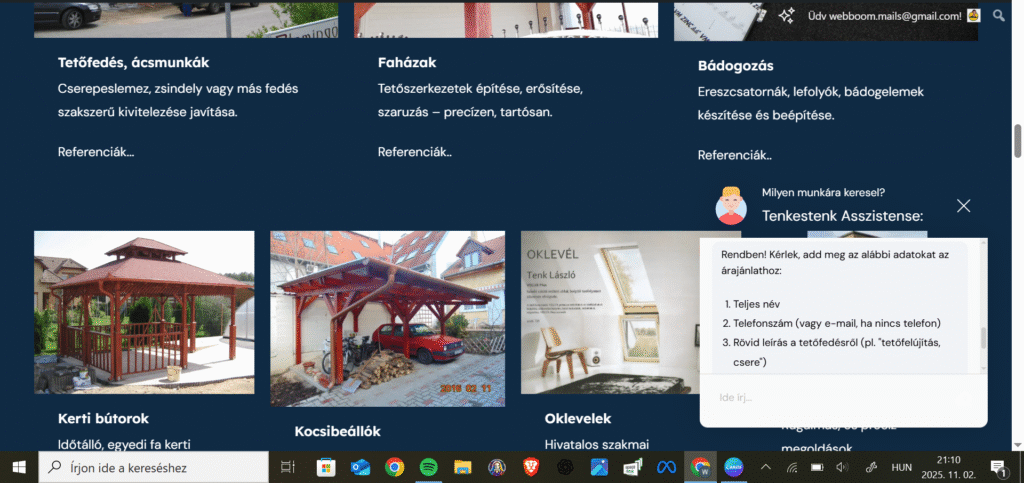Switch the HUN keyboard language indicator

click(901, 467)
